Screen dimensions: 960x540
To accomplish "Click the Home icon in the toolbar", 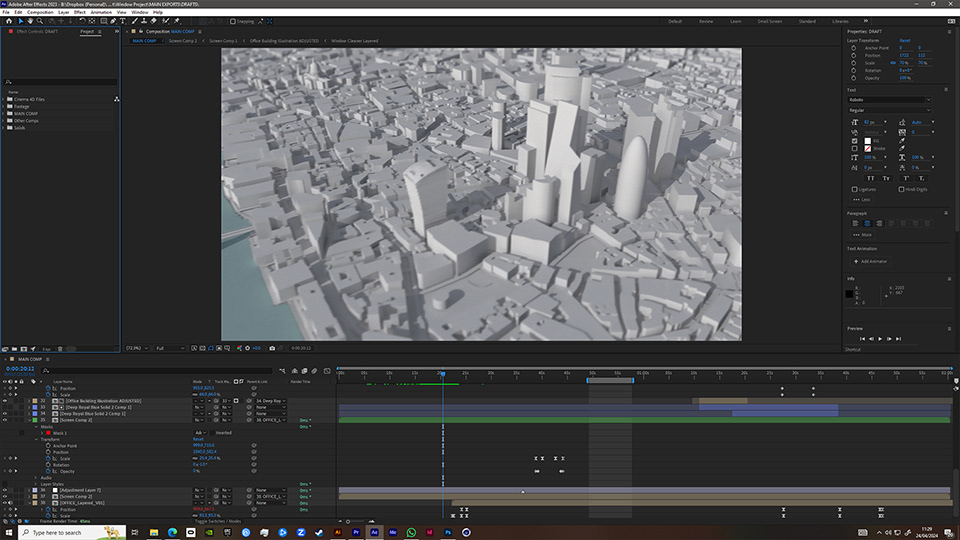I will tap(9, 21).
